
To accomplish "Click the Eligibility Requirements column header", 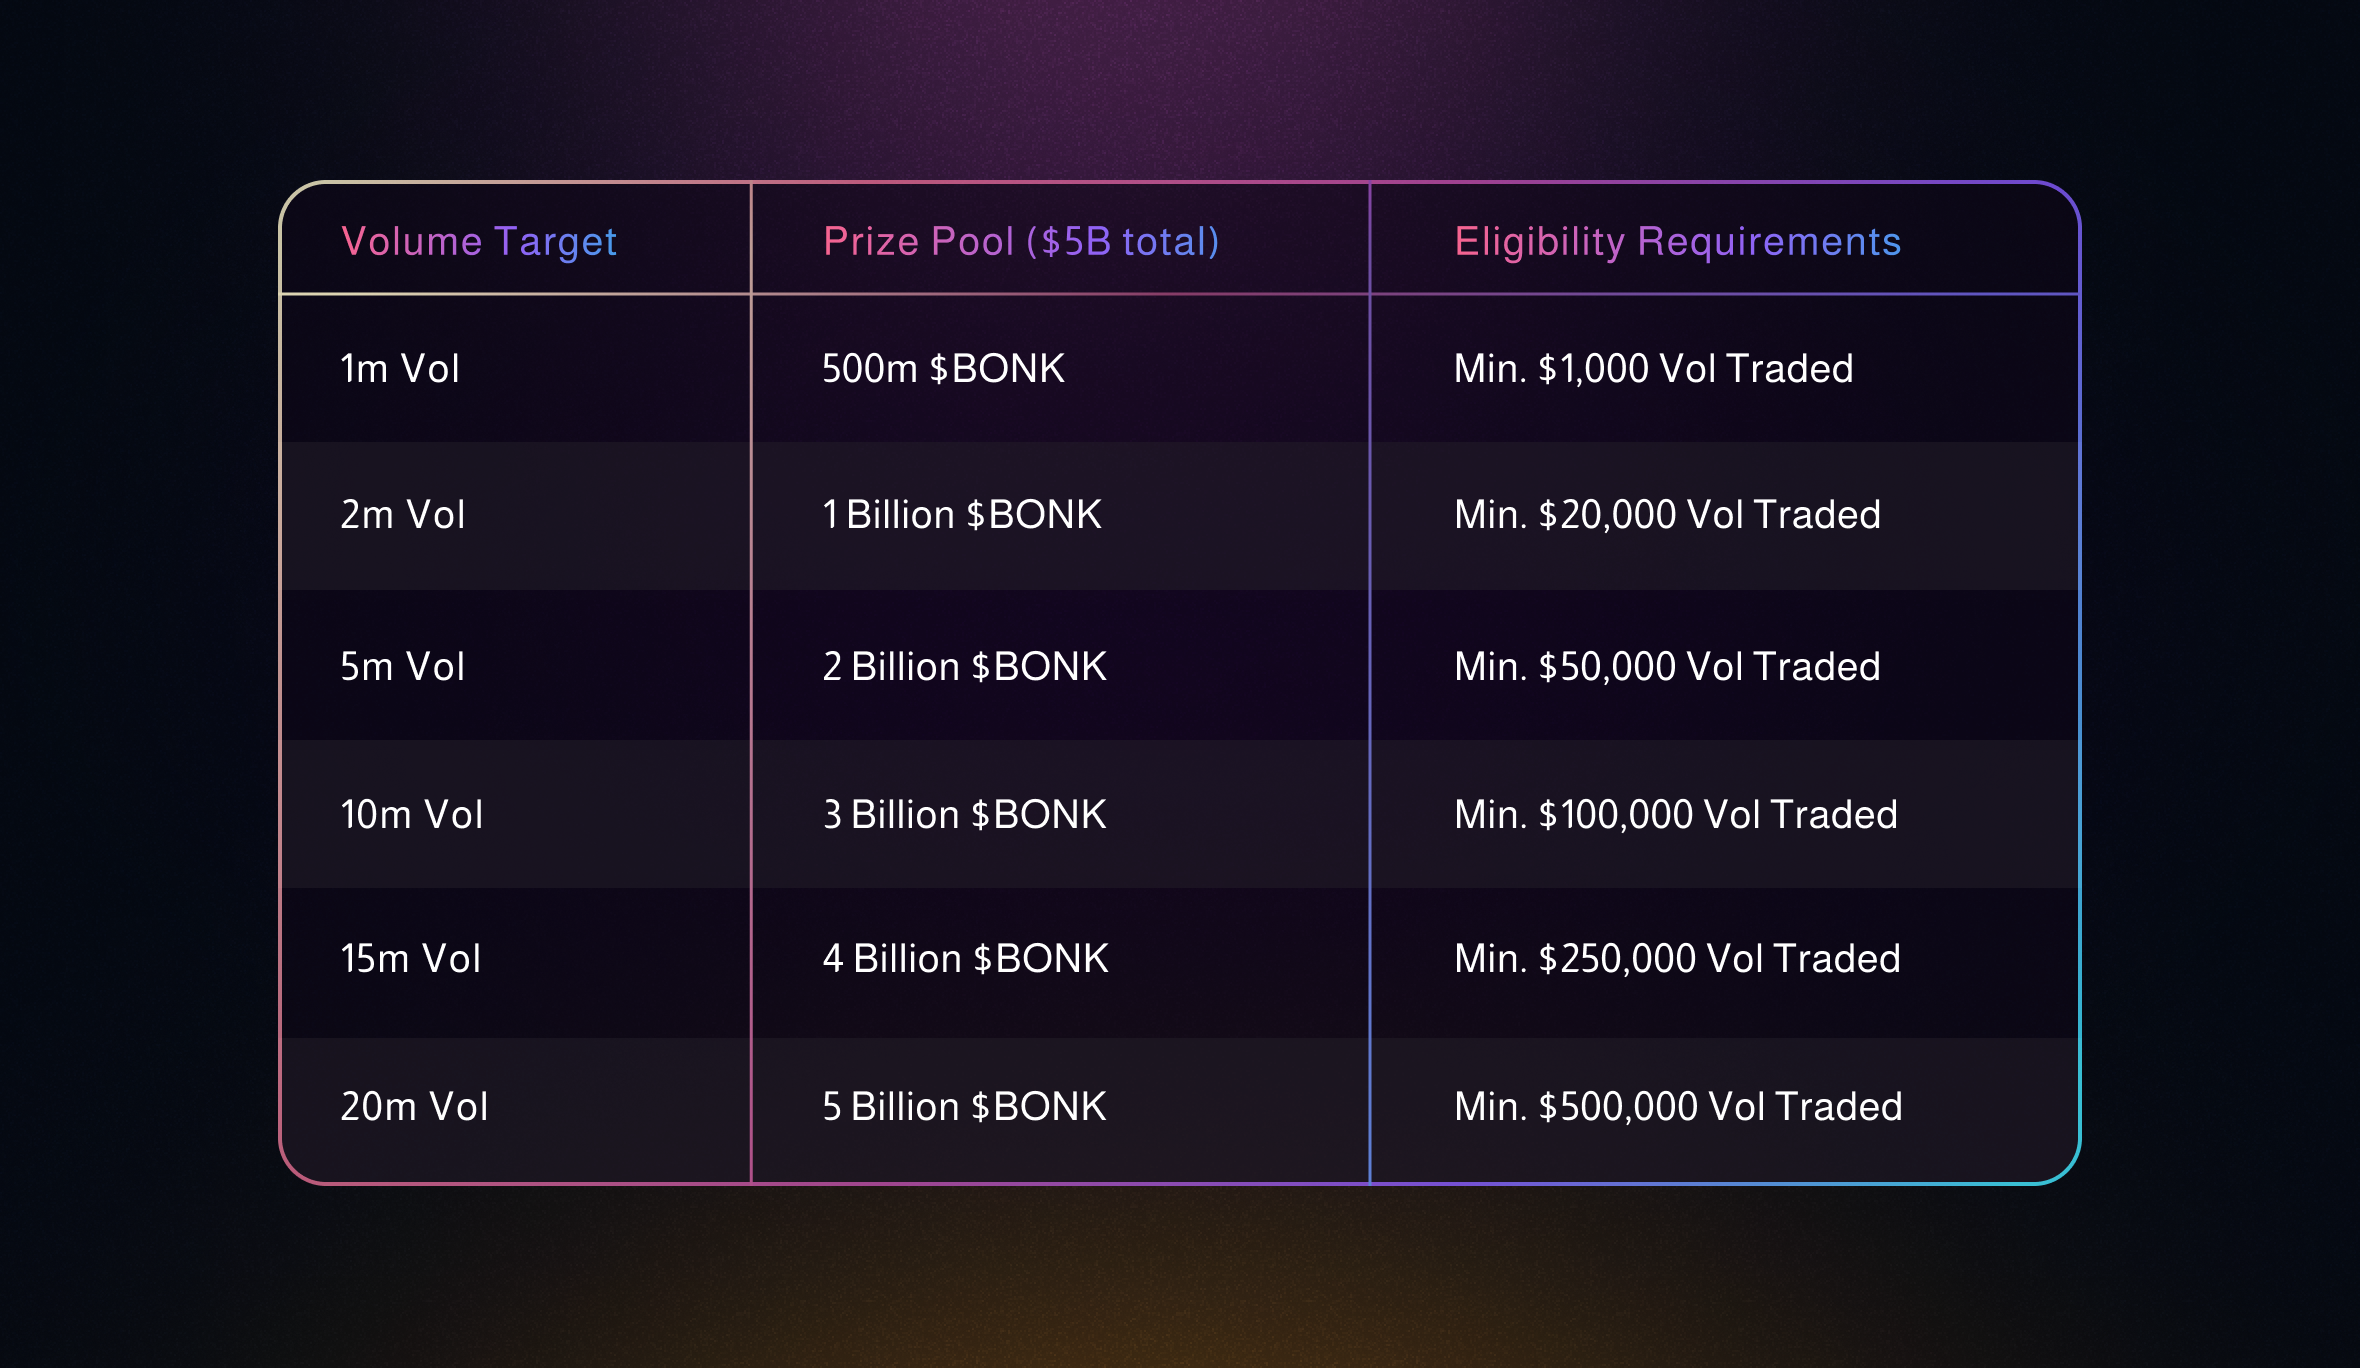I will tap(1677, 242).
